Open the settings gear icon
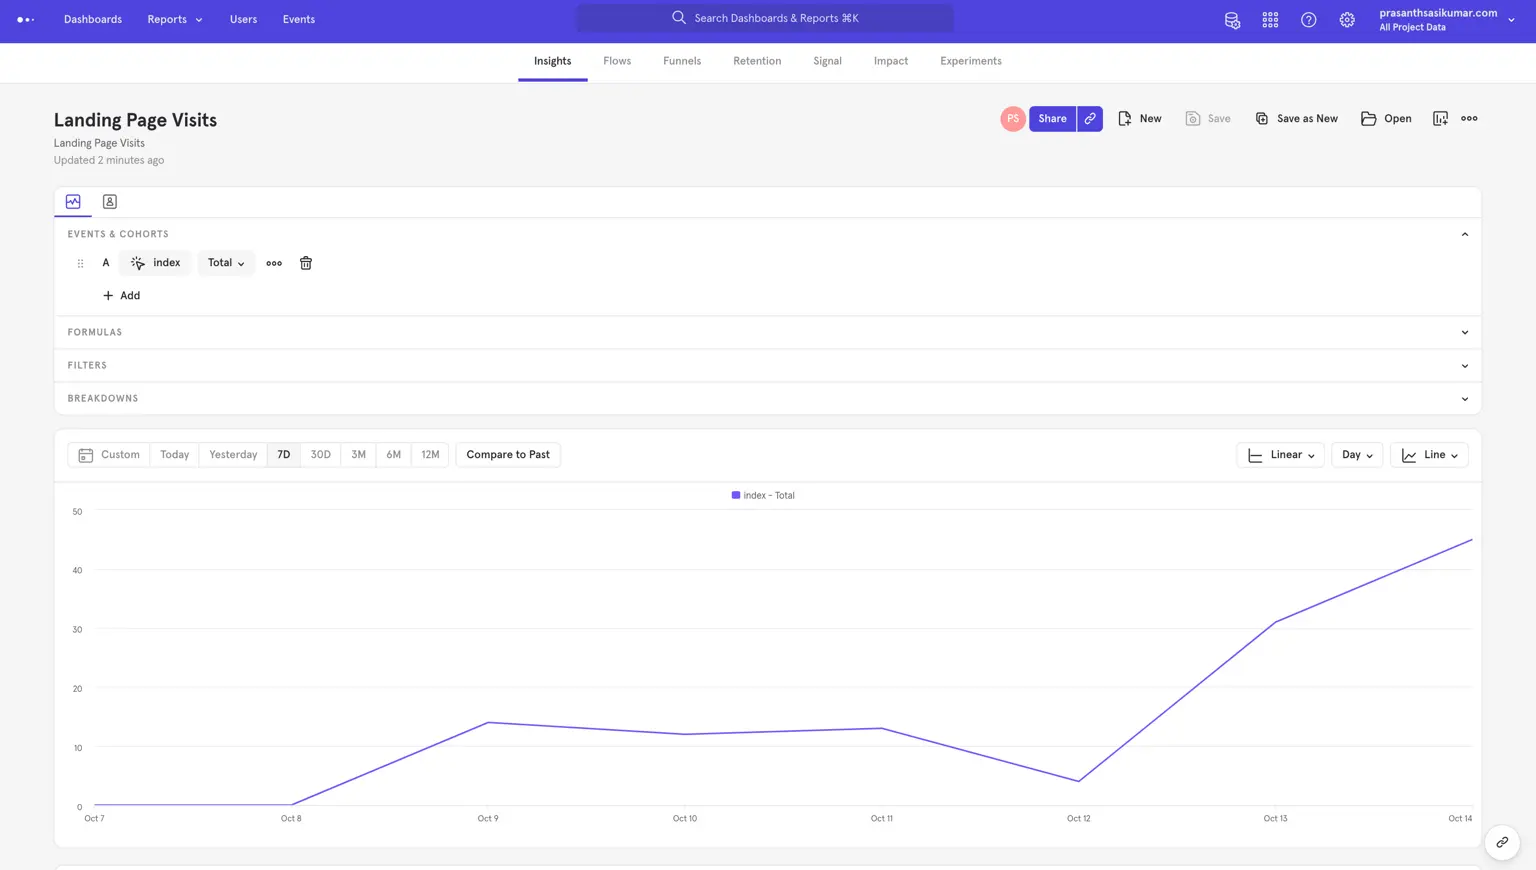 pyautogui.click(x=1347, y=20)
